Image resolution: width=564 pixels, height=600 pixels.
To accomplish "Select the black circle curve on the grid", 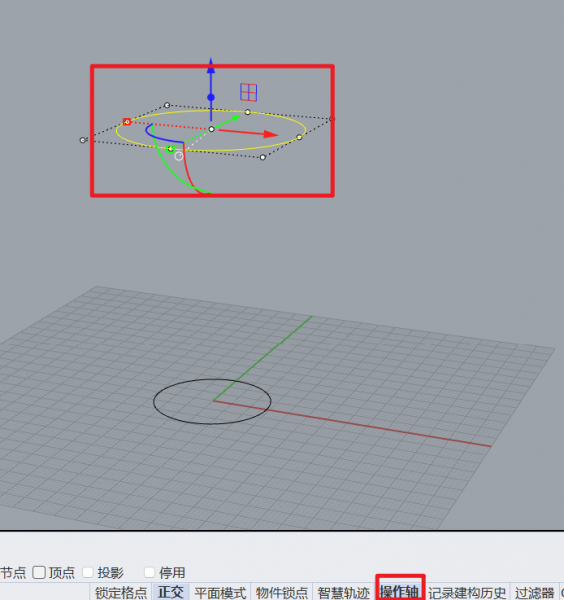I will 154,402.
